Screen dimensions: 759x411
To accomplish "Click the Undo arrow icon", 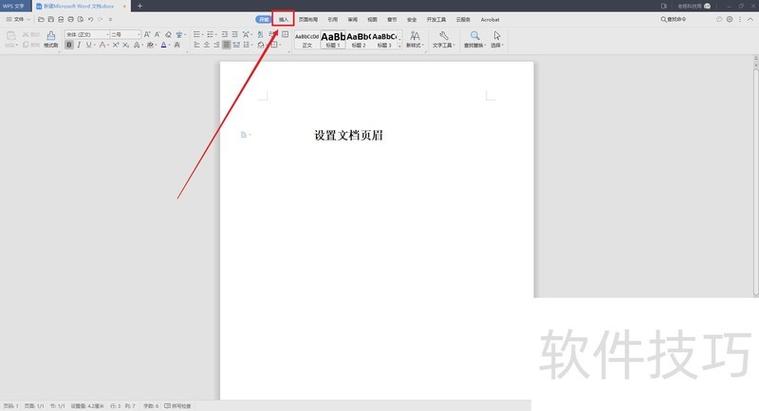I will (x=91, y=19).
